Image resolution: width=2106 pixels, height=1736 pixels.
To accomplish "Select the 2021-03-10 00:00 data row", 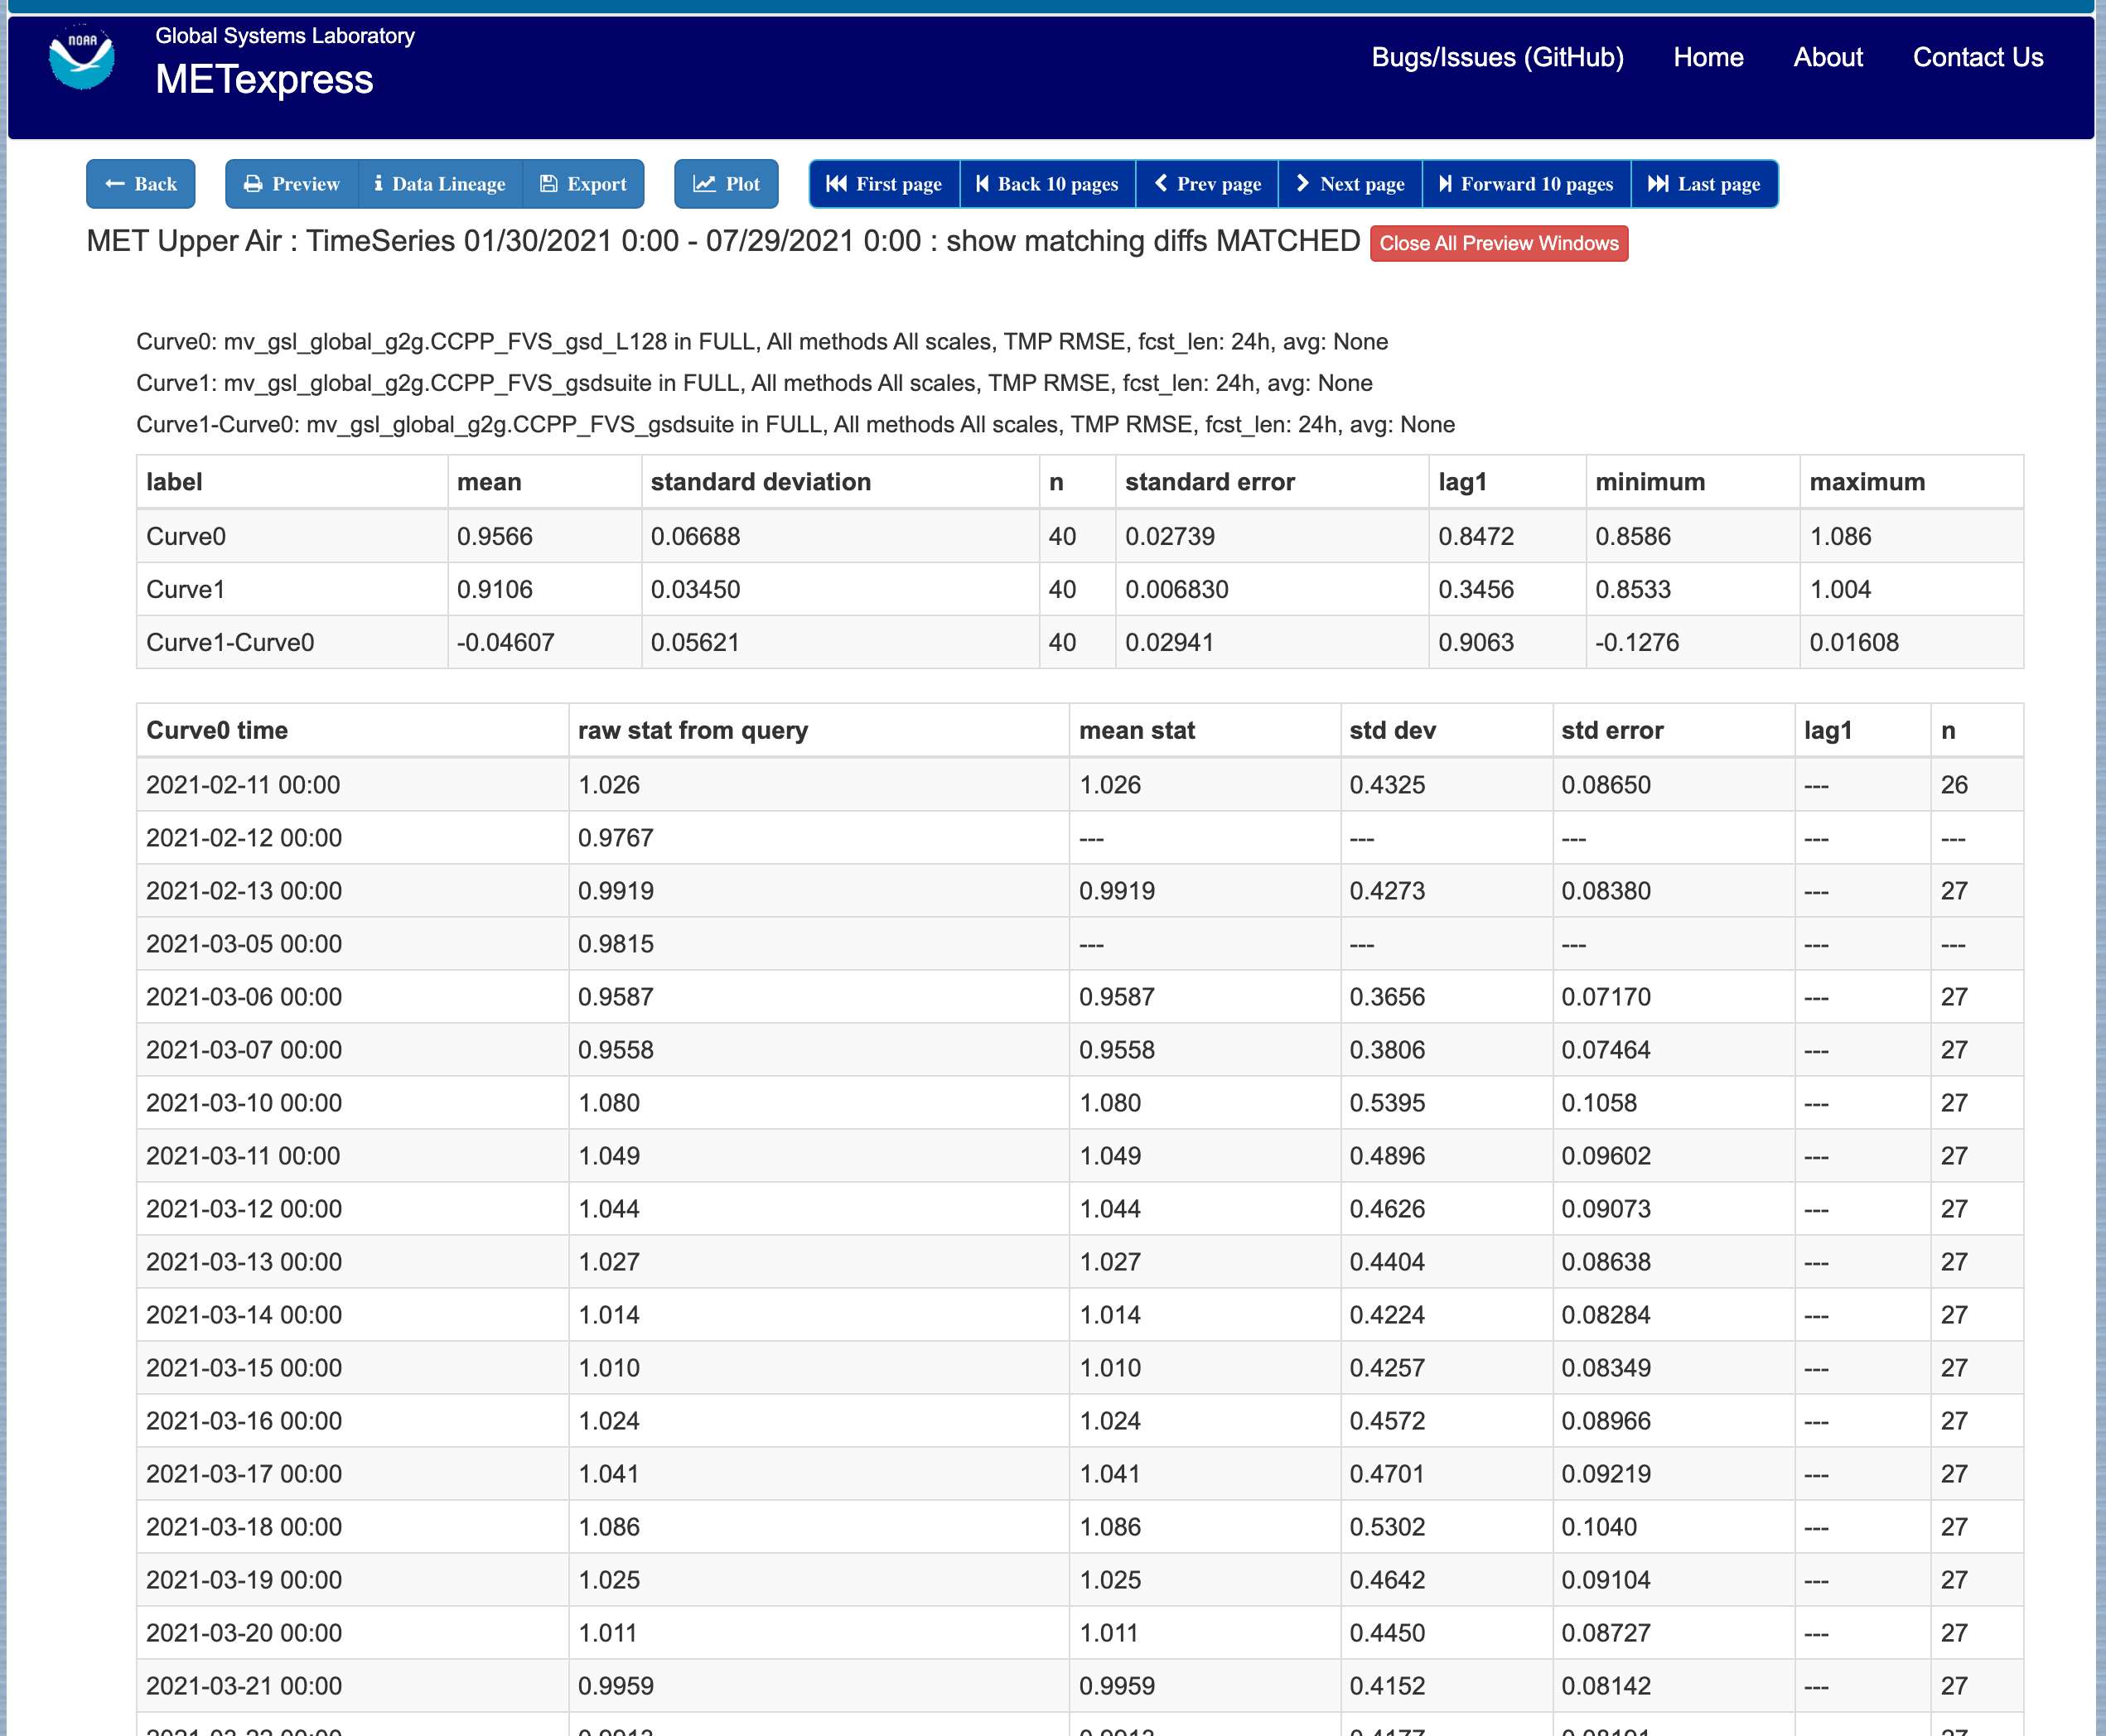I will point(1080,1103).
